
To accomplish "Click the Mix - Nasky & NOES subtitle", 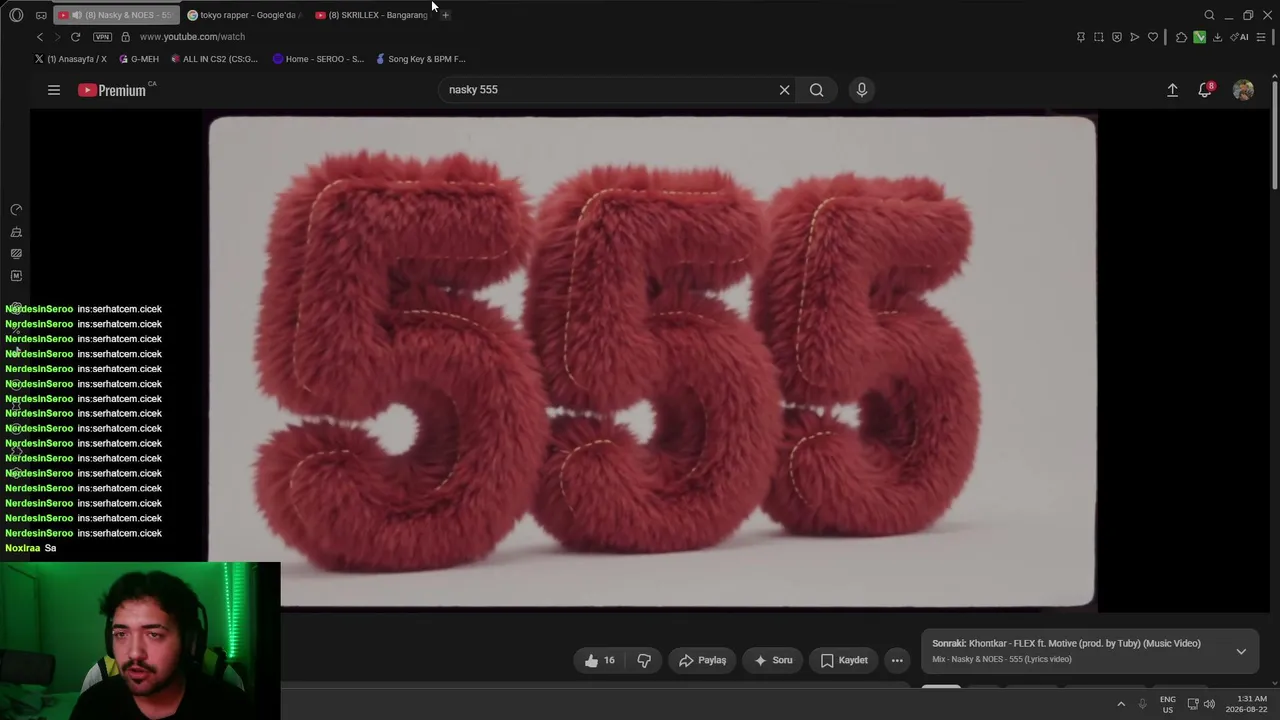I will point(1002,659).
